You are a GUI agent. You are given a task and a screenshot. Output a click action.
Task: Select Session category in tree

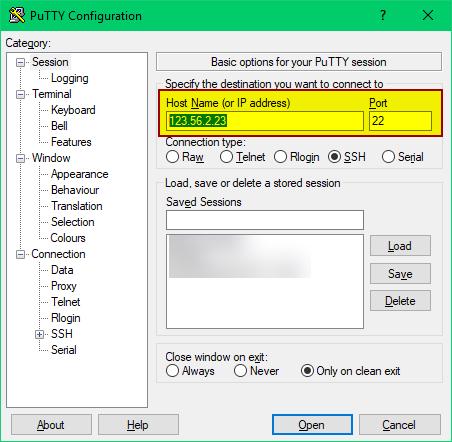[50, 62]
